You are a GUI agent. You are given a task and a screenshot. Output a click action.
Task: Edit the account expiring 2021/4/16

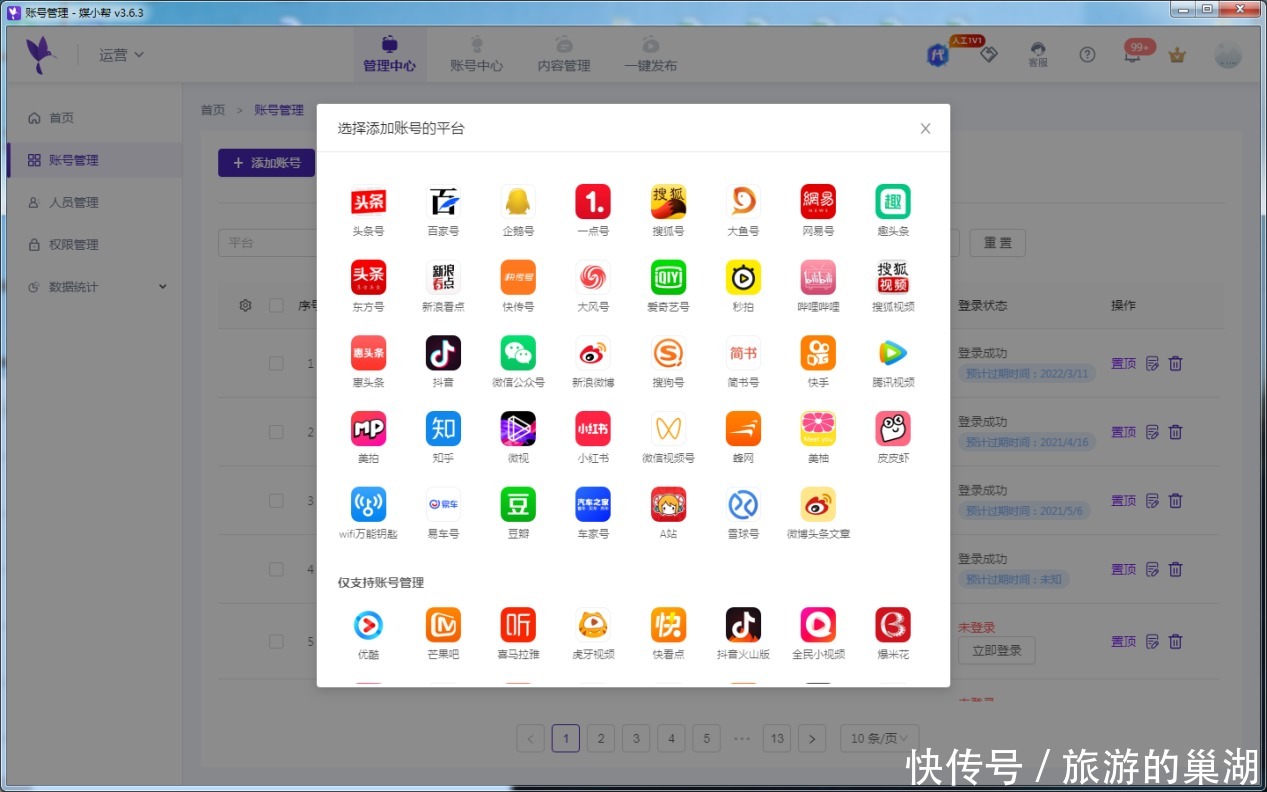(x=1152, y=432)
